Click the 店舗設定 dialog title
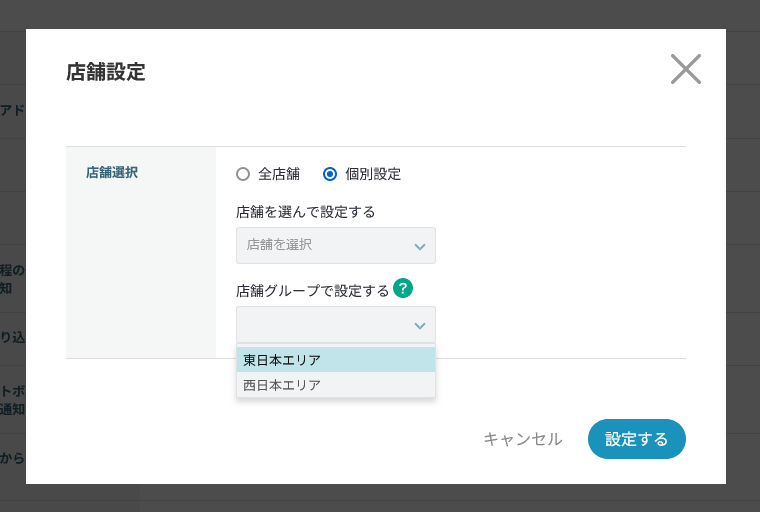The width and height of the screenshot is (760, 512). 106,72
